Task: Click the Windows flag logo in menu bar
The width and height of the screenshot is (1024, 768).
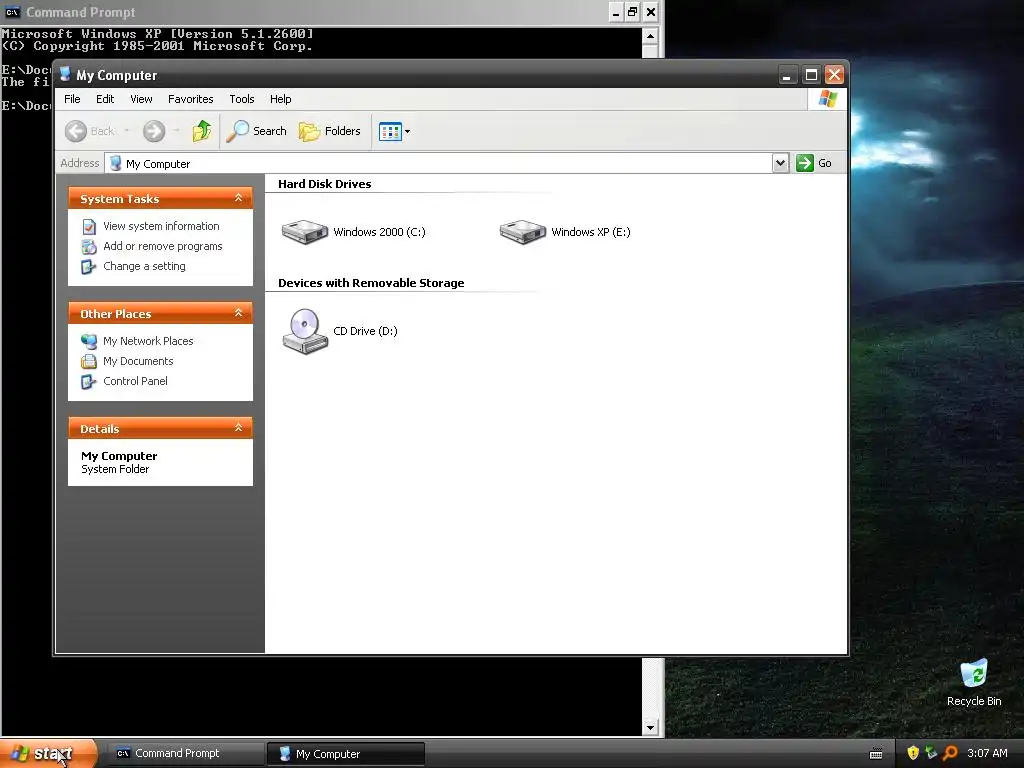Action: [x=827, y=99]
